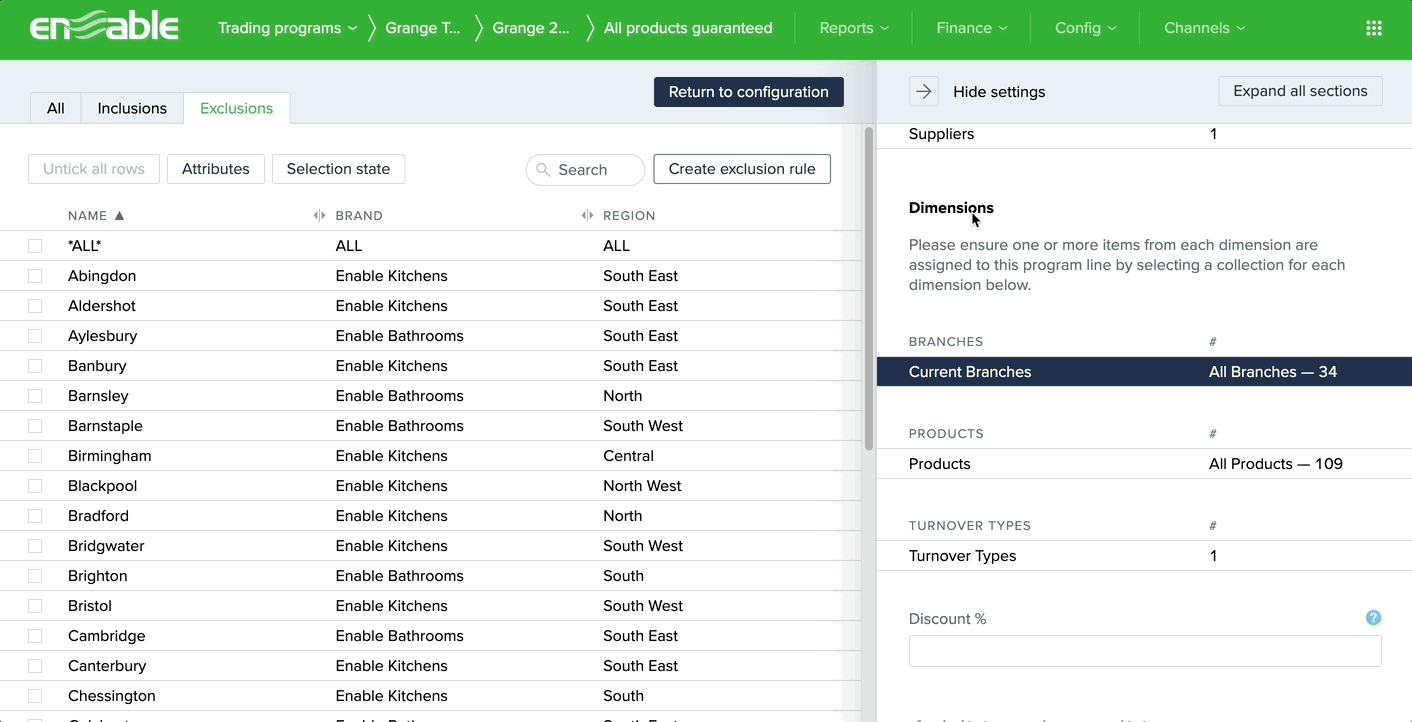Click the branch list vertical scrollbar
Viewport: 1412px width, 722px height.
coord(869,290)
